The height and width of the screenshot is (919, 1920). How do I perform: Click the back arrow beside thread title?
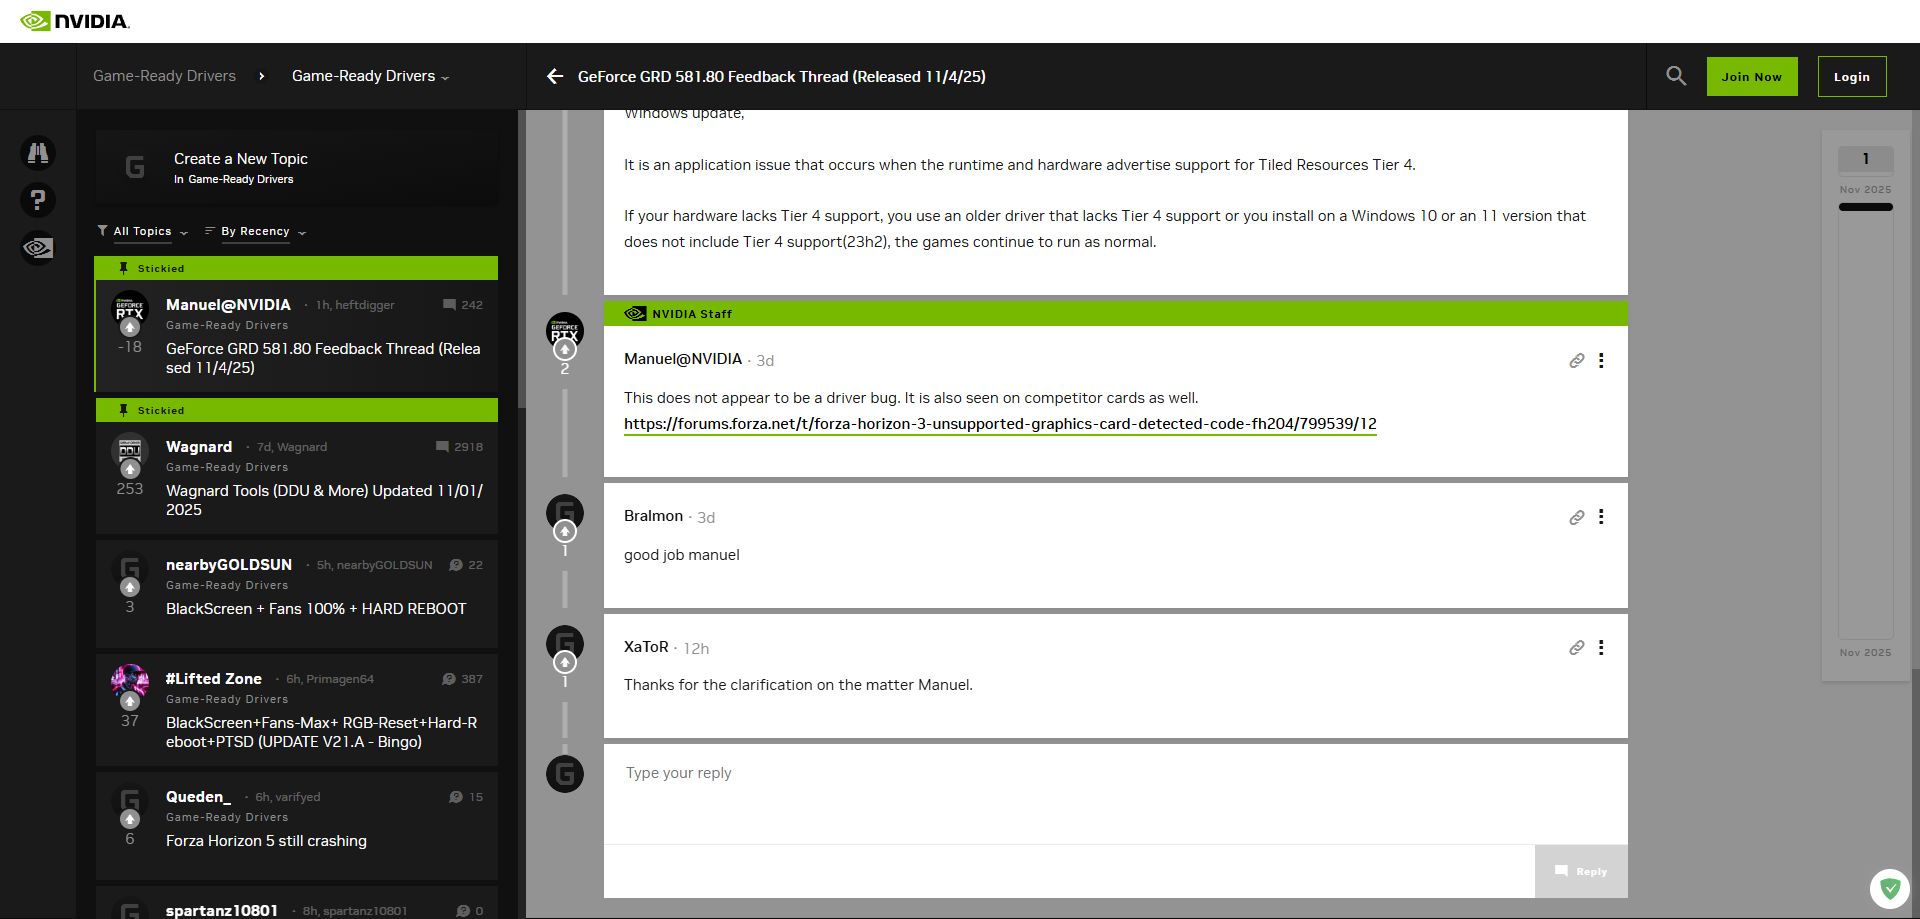click(555, 76)
